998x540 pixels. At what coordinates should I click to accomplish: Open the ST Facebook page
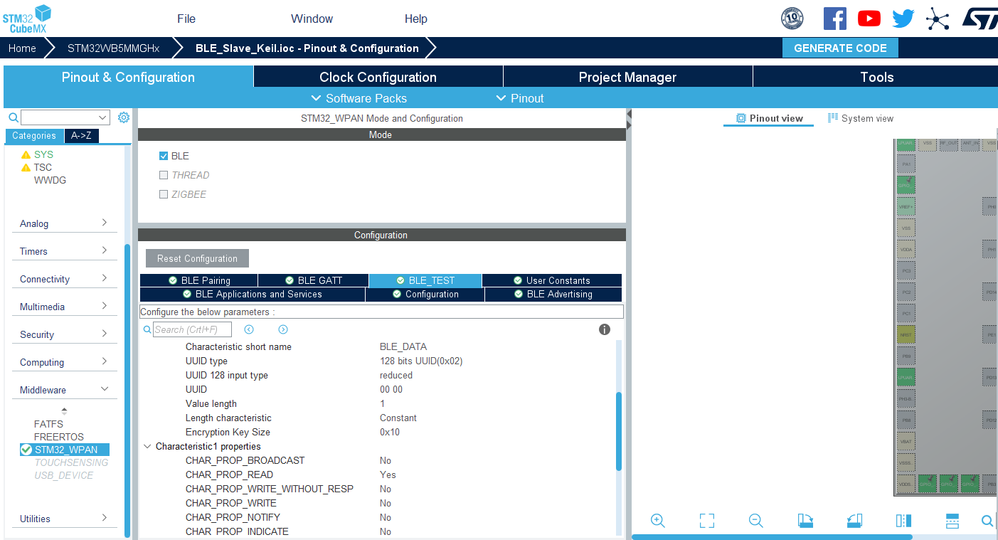tap(834, 18)
